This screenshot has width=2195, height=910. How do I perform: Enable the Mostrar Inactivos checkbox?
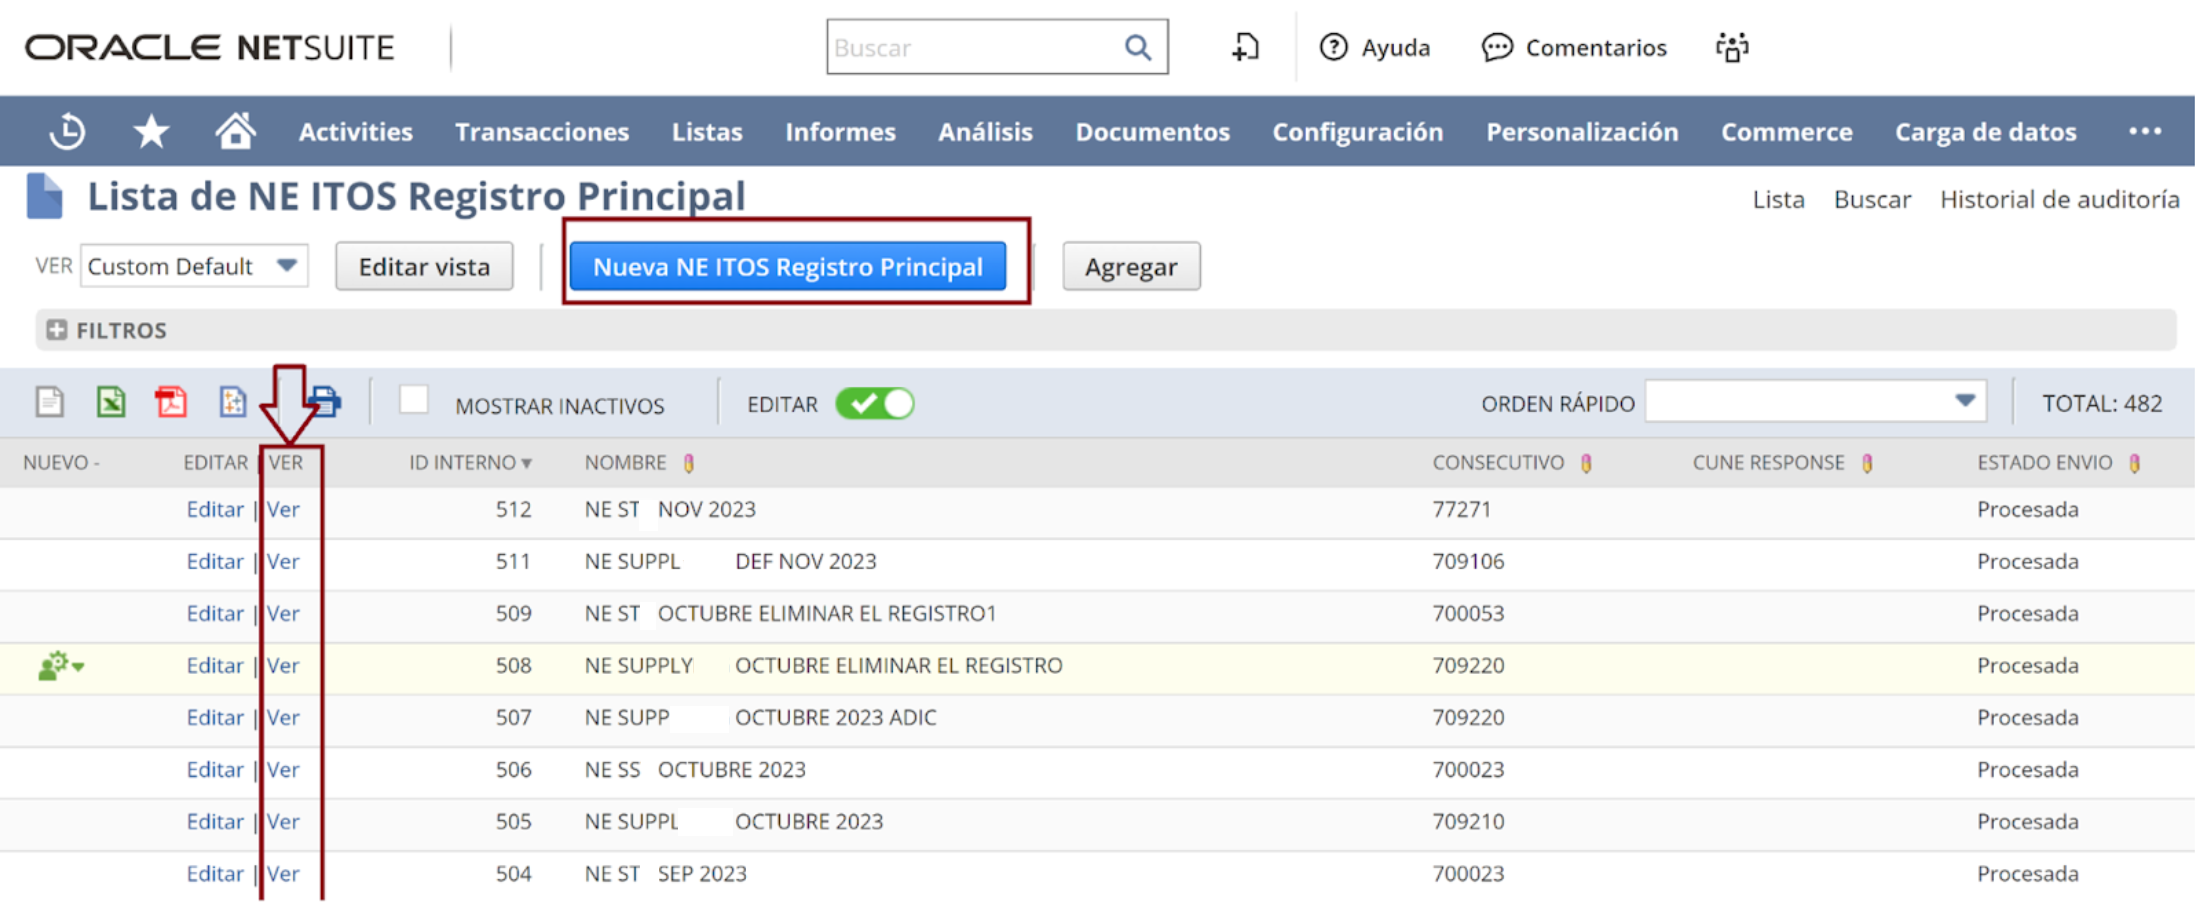[x=413, y=401]
